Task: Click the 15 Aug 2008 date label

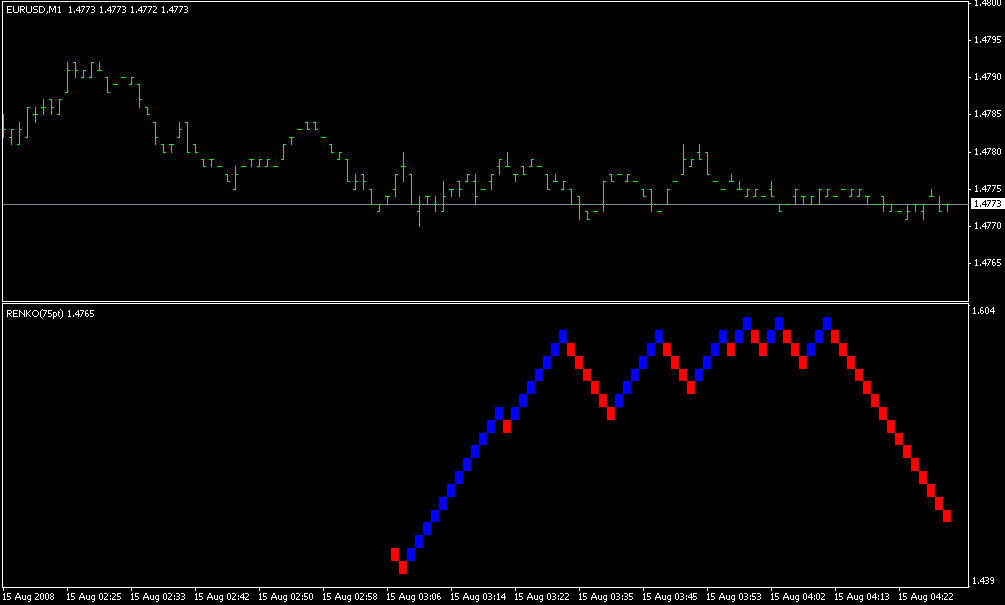Action: click(x=29, y=597)
